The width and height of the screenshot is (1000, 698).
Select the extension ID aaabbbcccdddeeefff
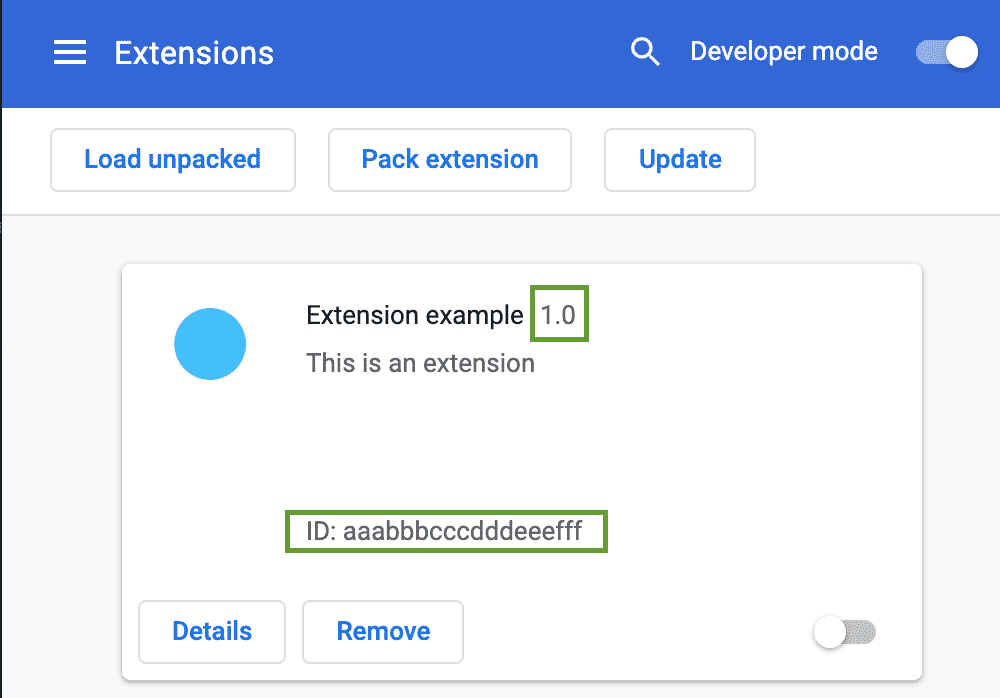point(446,531)
